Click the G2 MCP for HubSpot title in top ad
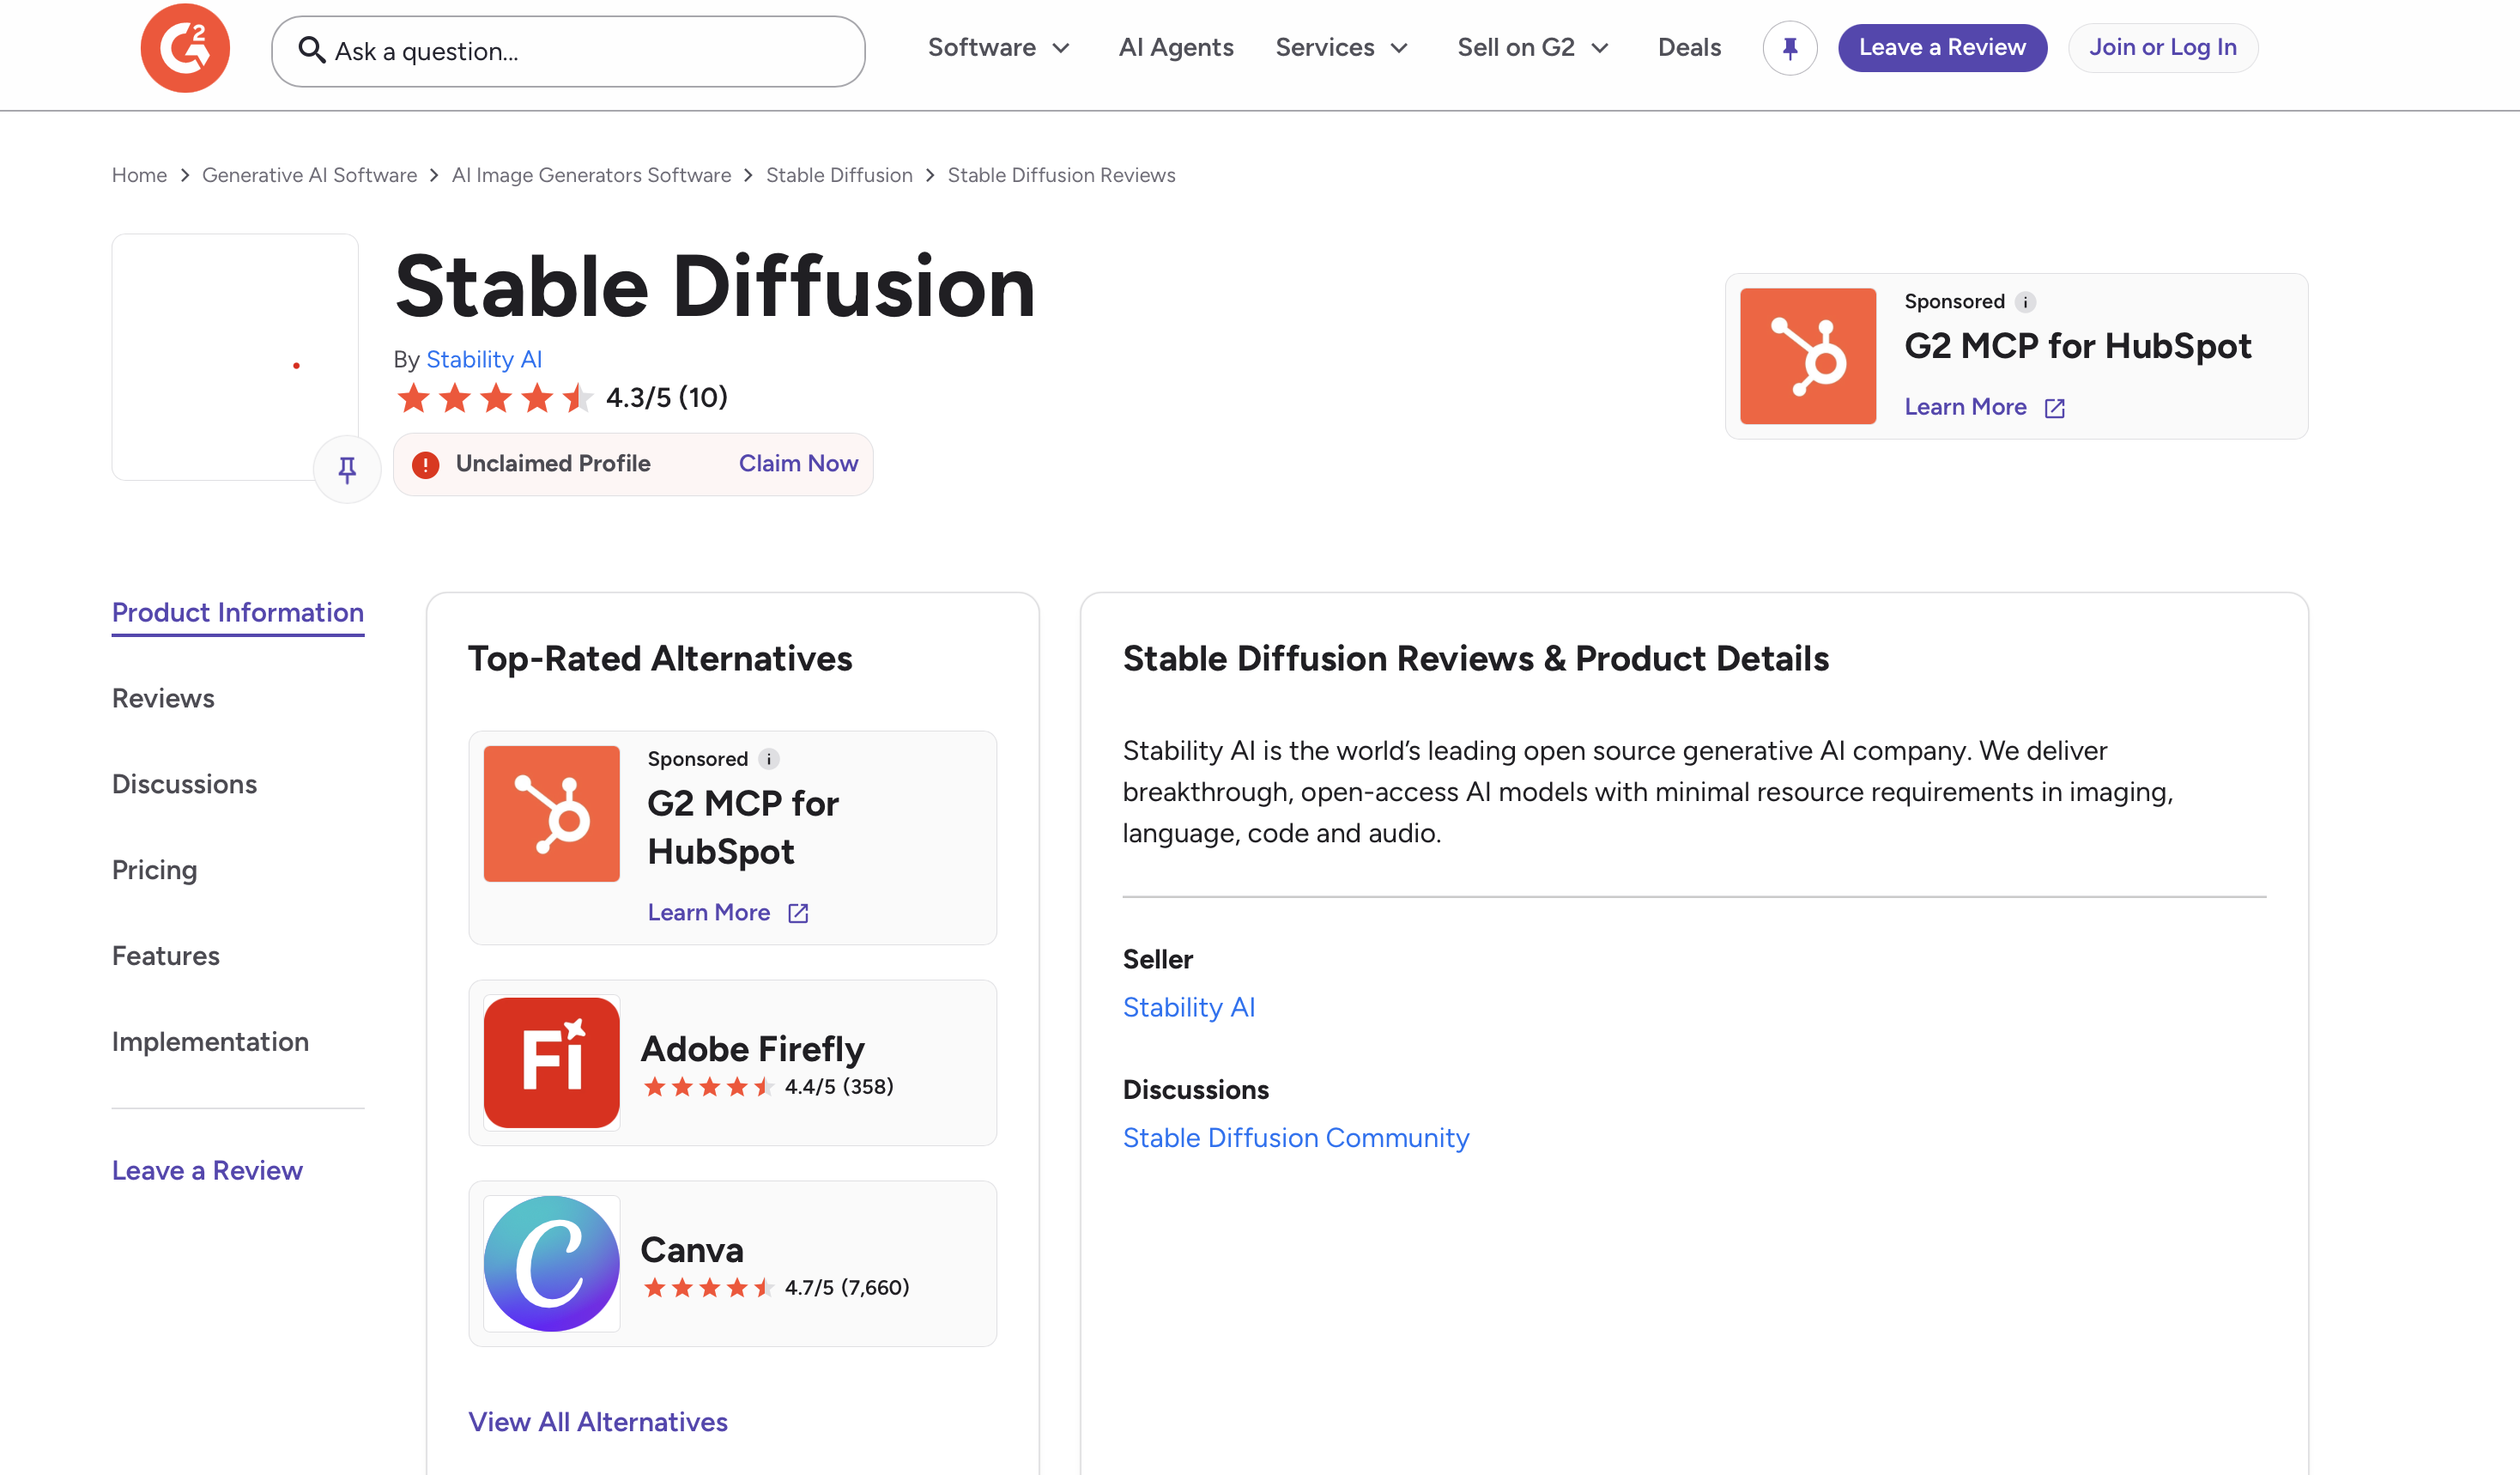Viewport: 2520px width, 1475px height. tap(2078, 346)
